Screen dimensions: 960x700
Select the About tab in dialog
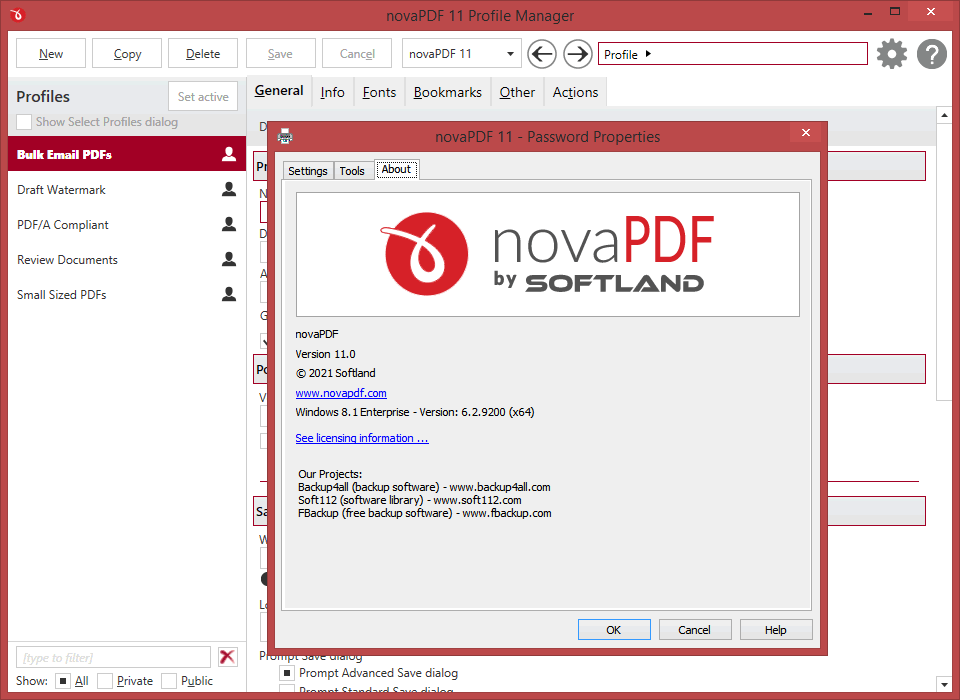(x=396, y=170)
